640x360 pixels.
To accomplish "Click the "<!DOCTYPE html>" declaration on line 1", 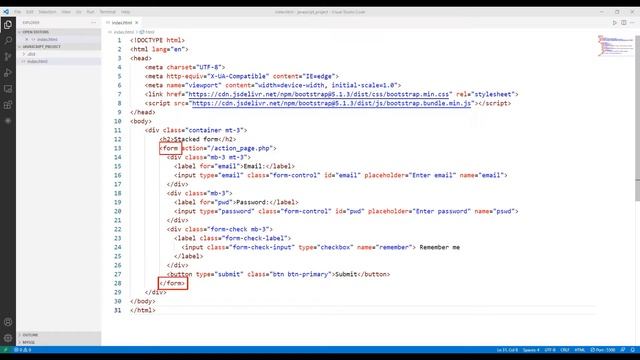I will (158, 40).
